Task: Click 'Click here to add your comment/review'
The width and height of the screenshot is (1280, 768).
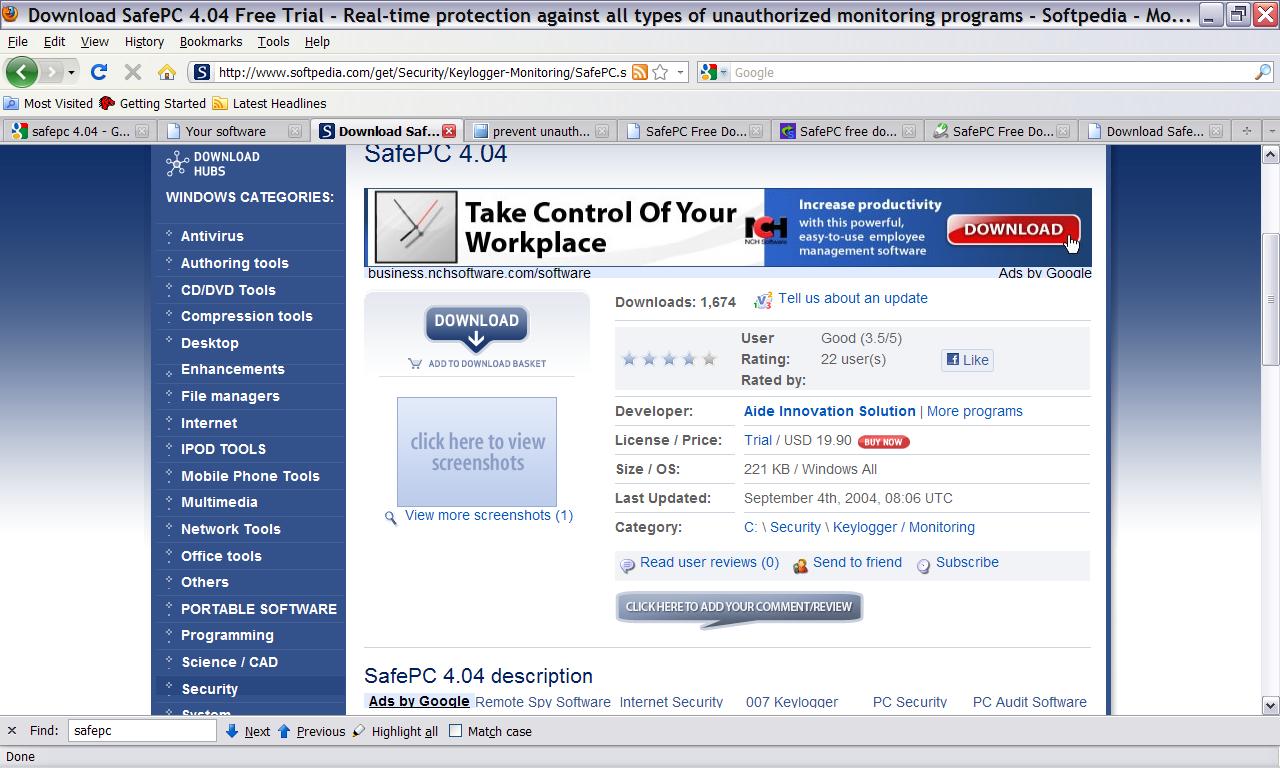Action: [738, 607]
